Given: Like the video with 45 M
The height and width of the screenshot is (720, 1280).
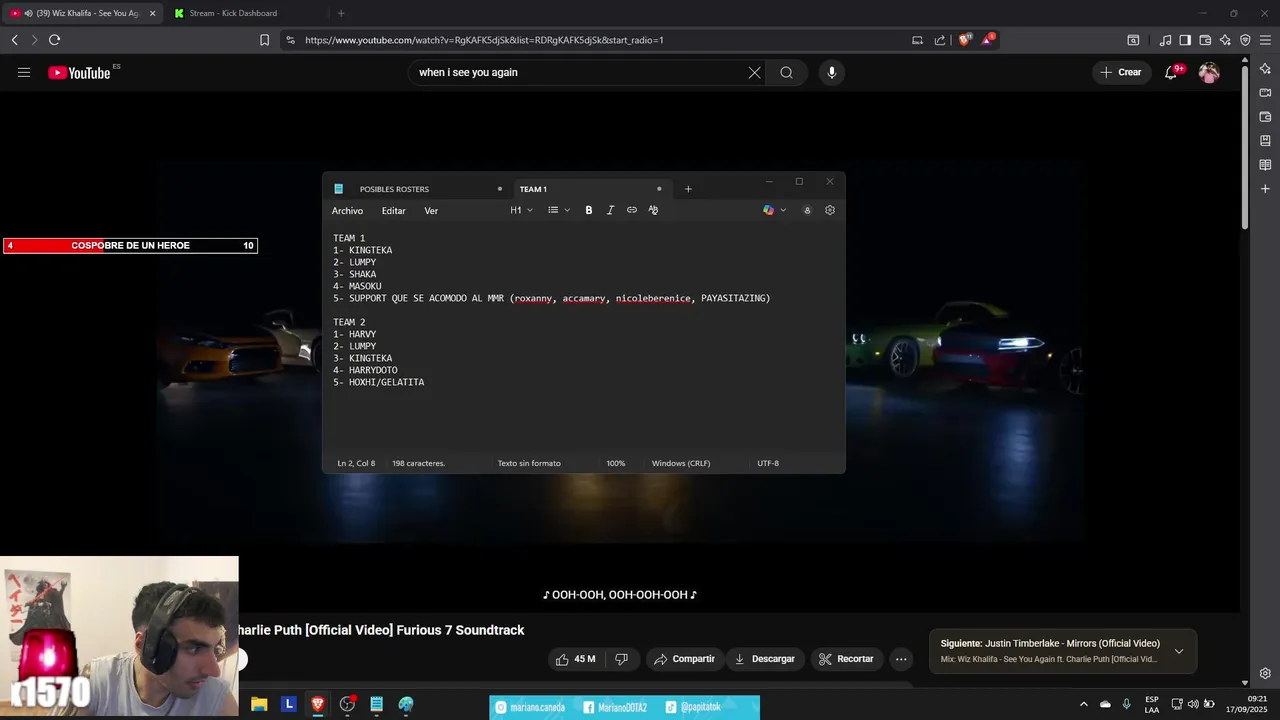Looking at the screenshot, I should point(576,659).
